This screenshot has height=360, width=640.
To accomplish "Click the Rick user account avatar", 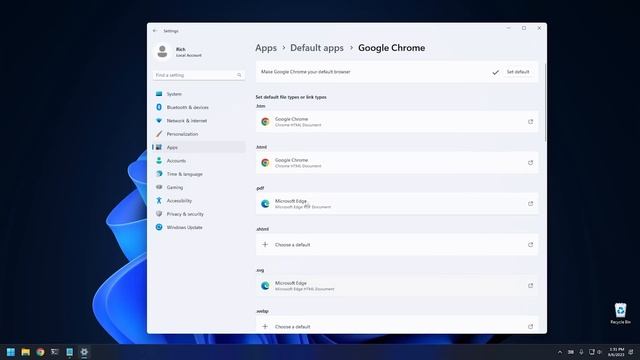I will (162, 51).
